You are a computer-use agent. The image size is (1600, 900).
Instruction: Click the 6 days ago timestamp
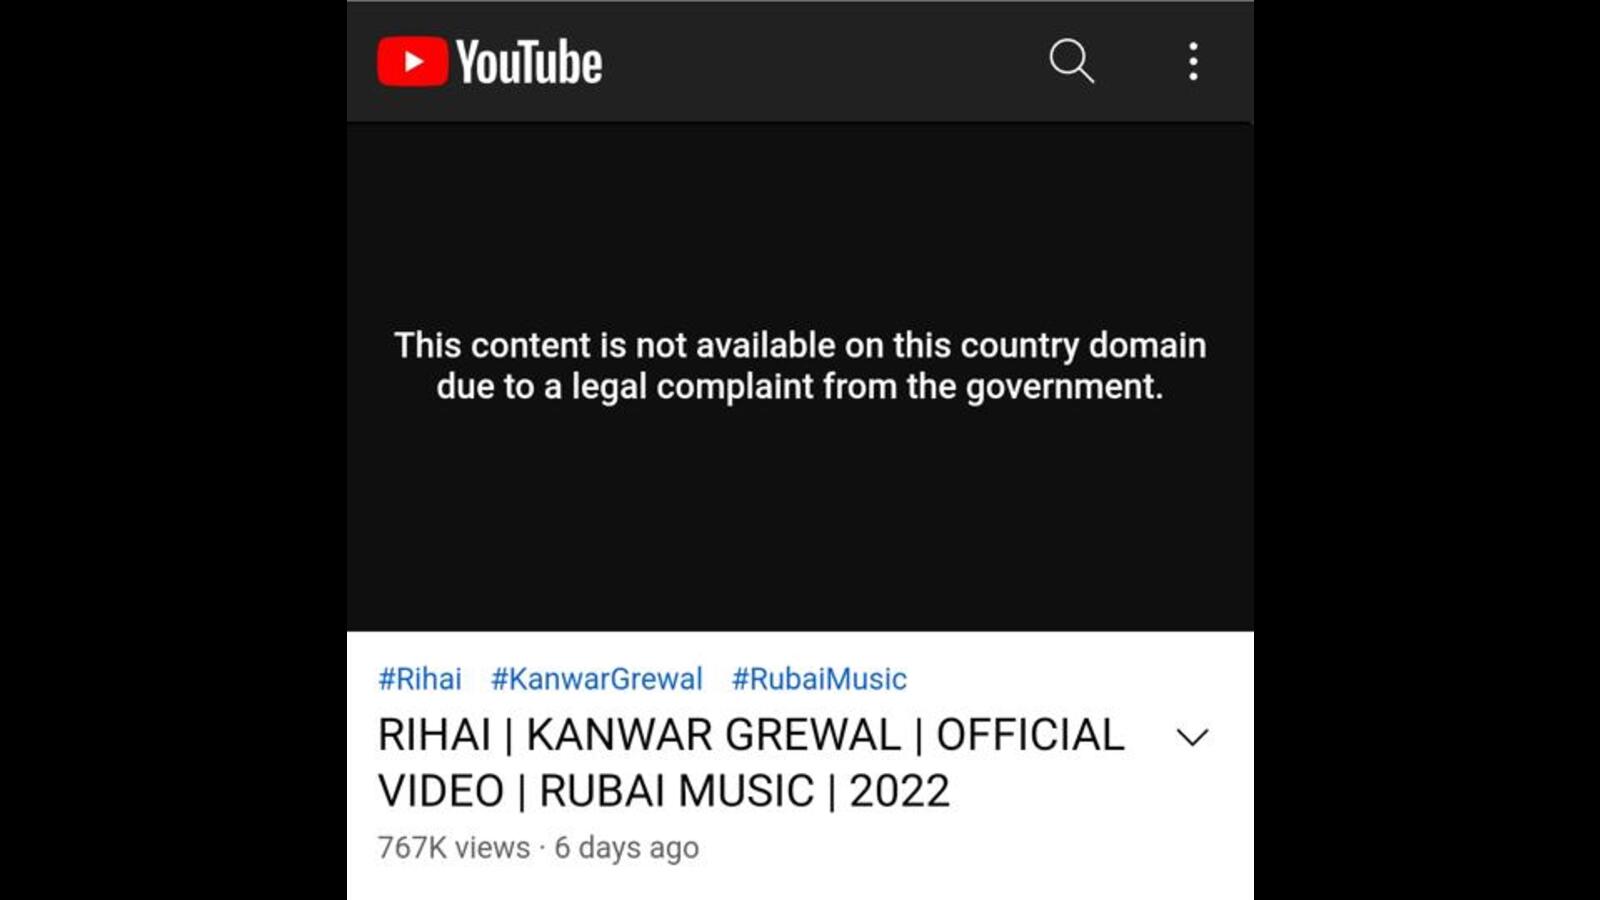(627, 848)
